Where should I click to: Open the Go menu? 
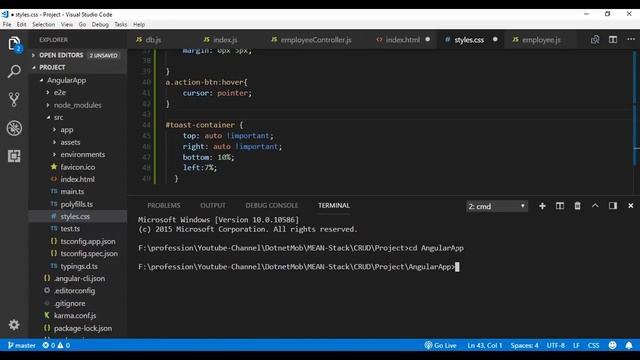coord(82,24)
